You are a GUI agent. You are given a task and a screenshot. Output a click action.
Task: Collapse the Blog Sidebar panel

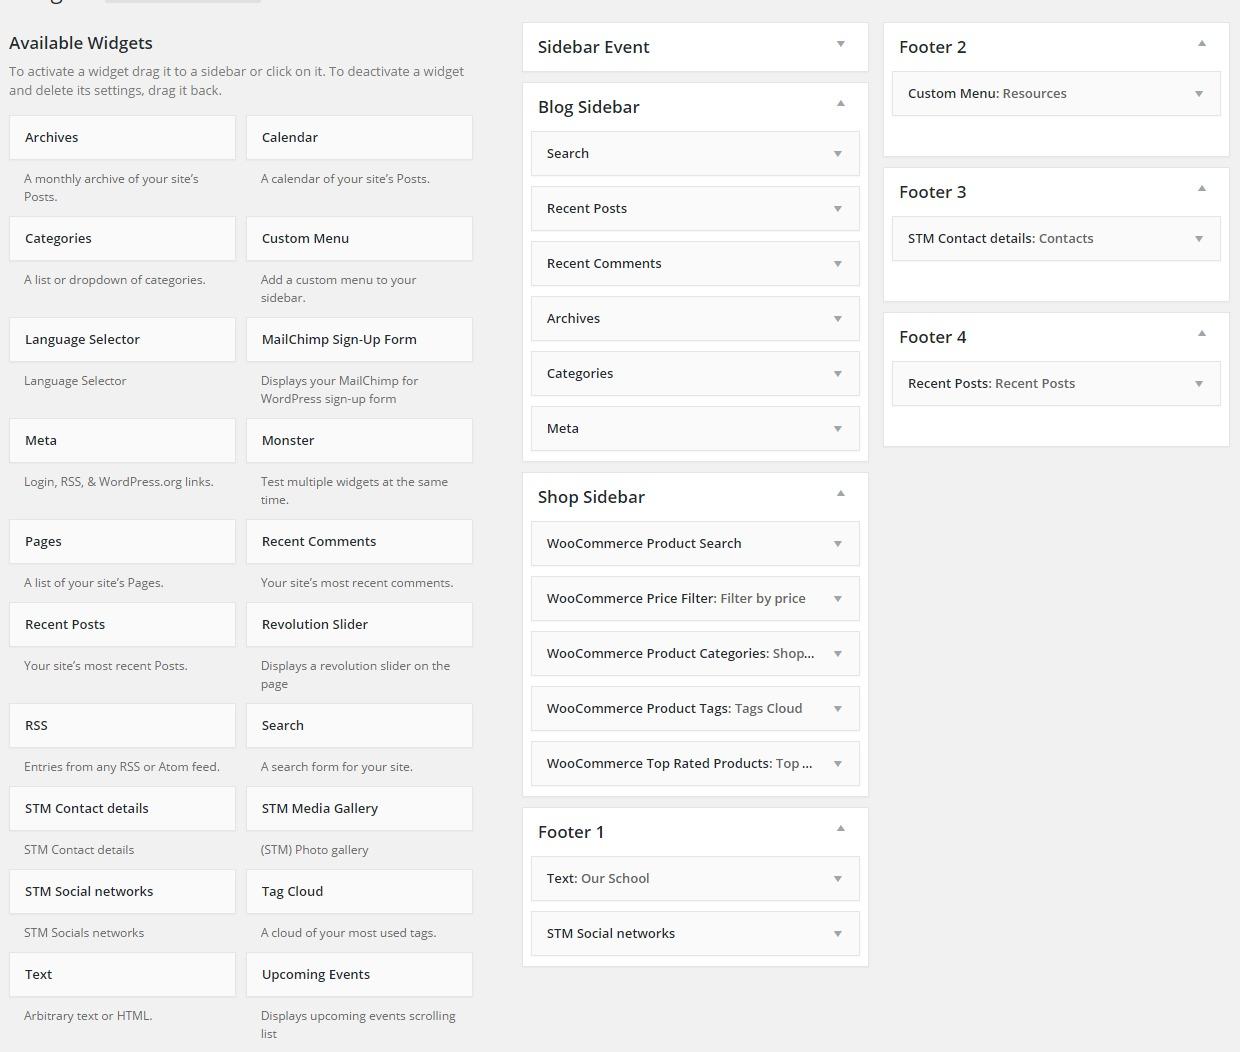[x=840, y=104]
